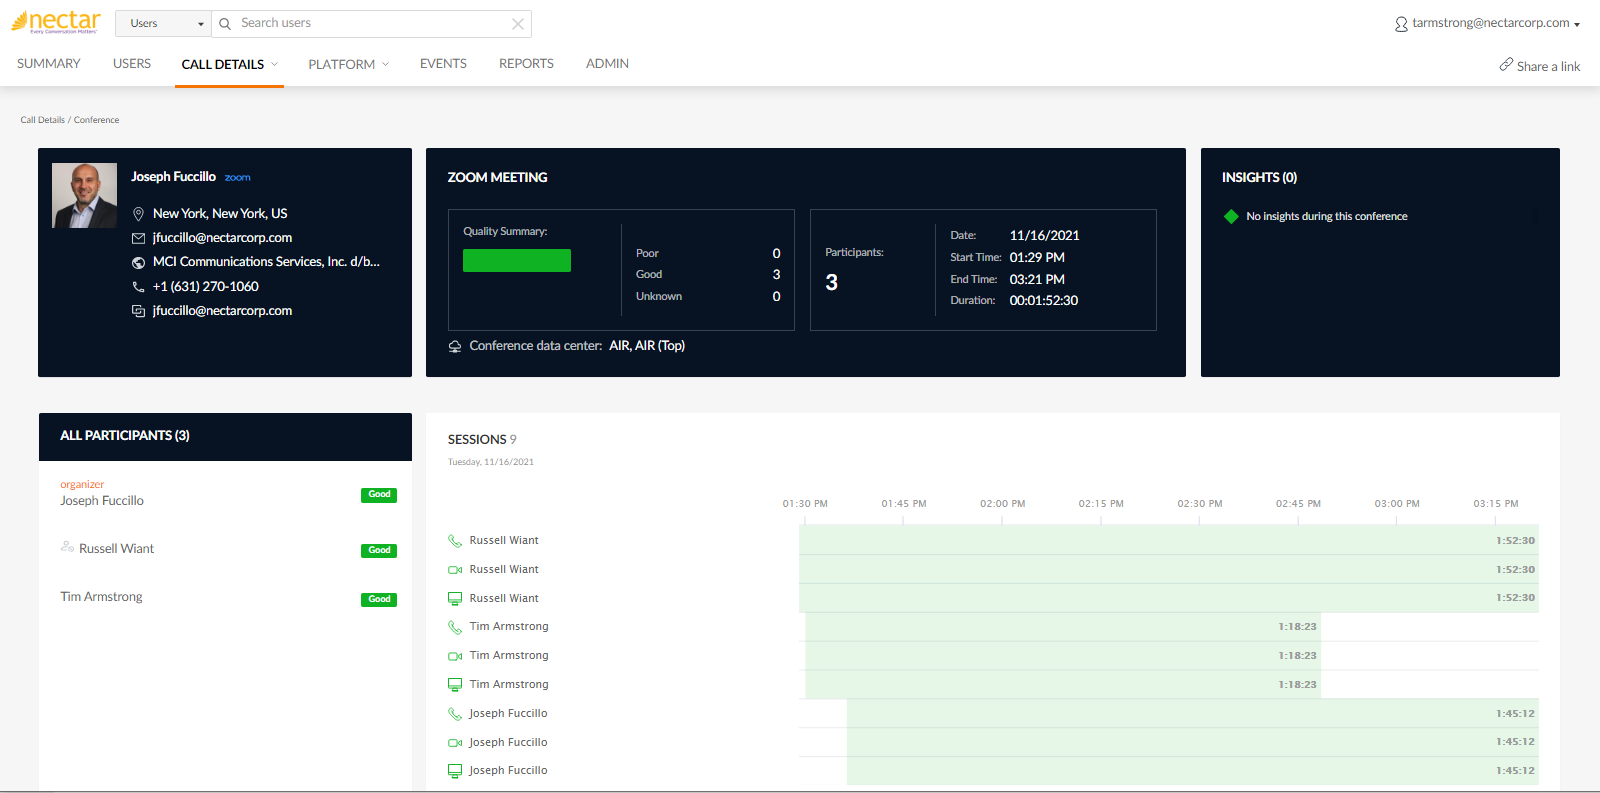Click the Insights (0) heading
The image size is (1600, 793).
tap(1259, 177)
